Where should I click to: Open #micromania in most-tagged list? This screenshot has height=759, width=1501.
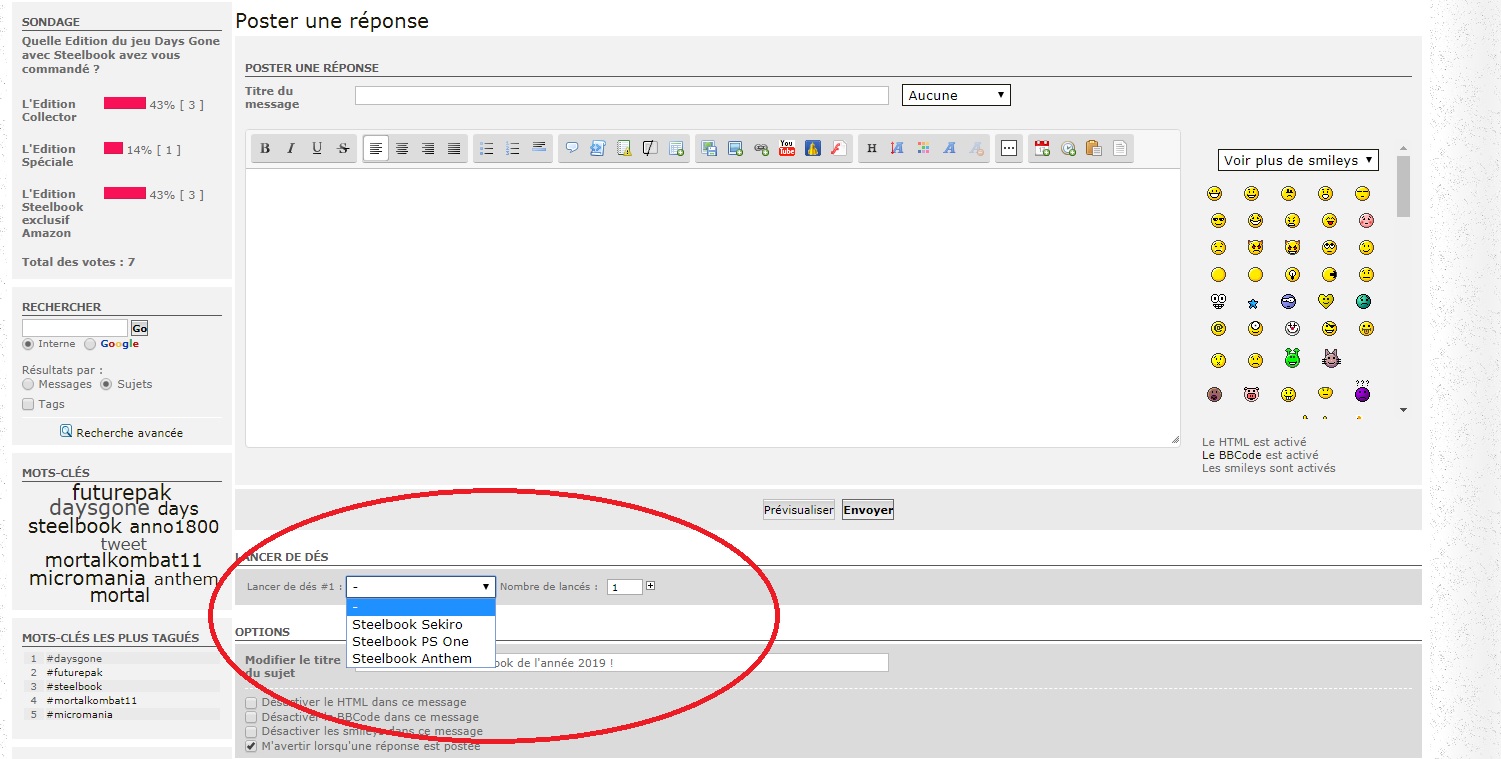79,715
